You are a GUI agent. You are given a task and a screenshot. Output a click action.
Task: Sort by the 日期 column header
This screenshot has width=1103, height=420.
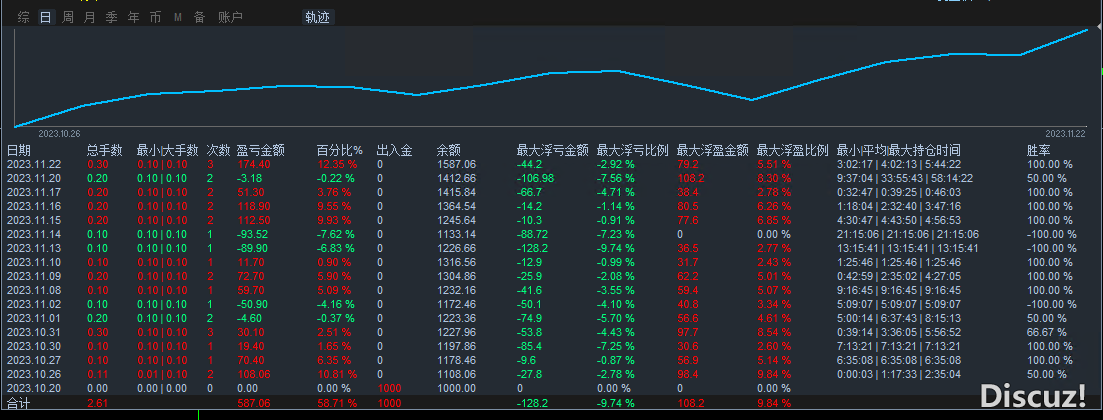19,150
